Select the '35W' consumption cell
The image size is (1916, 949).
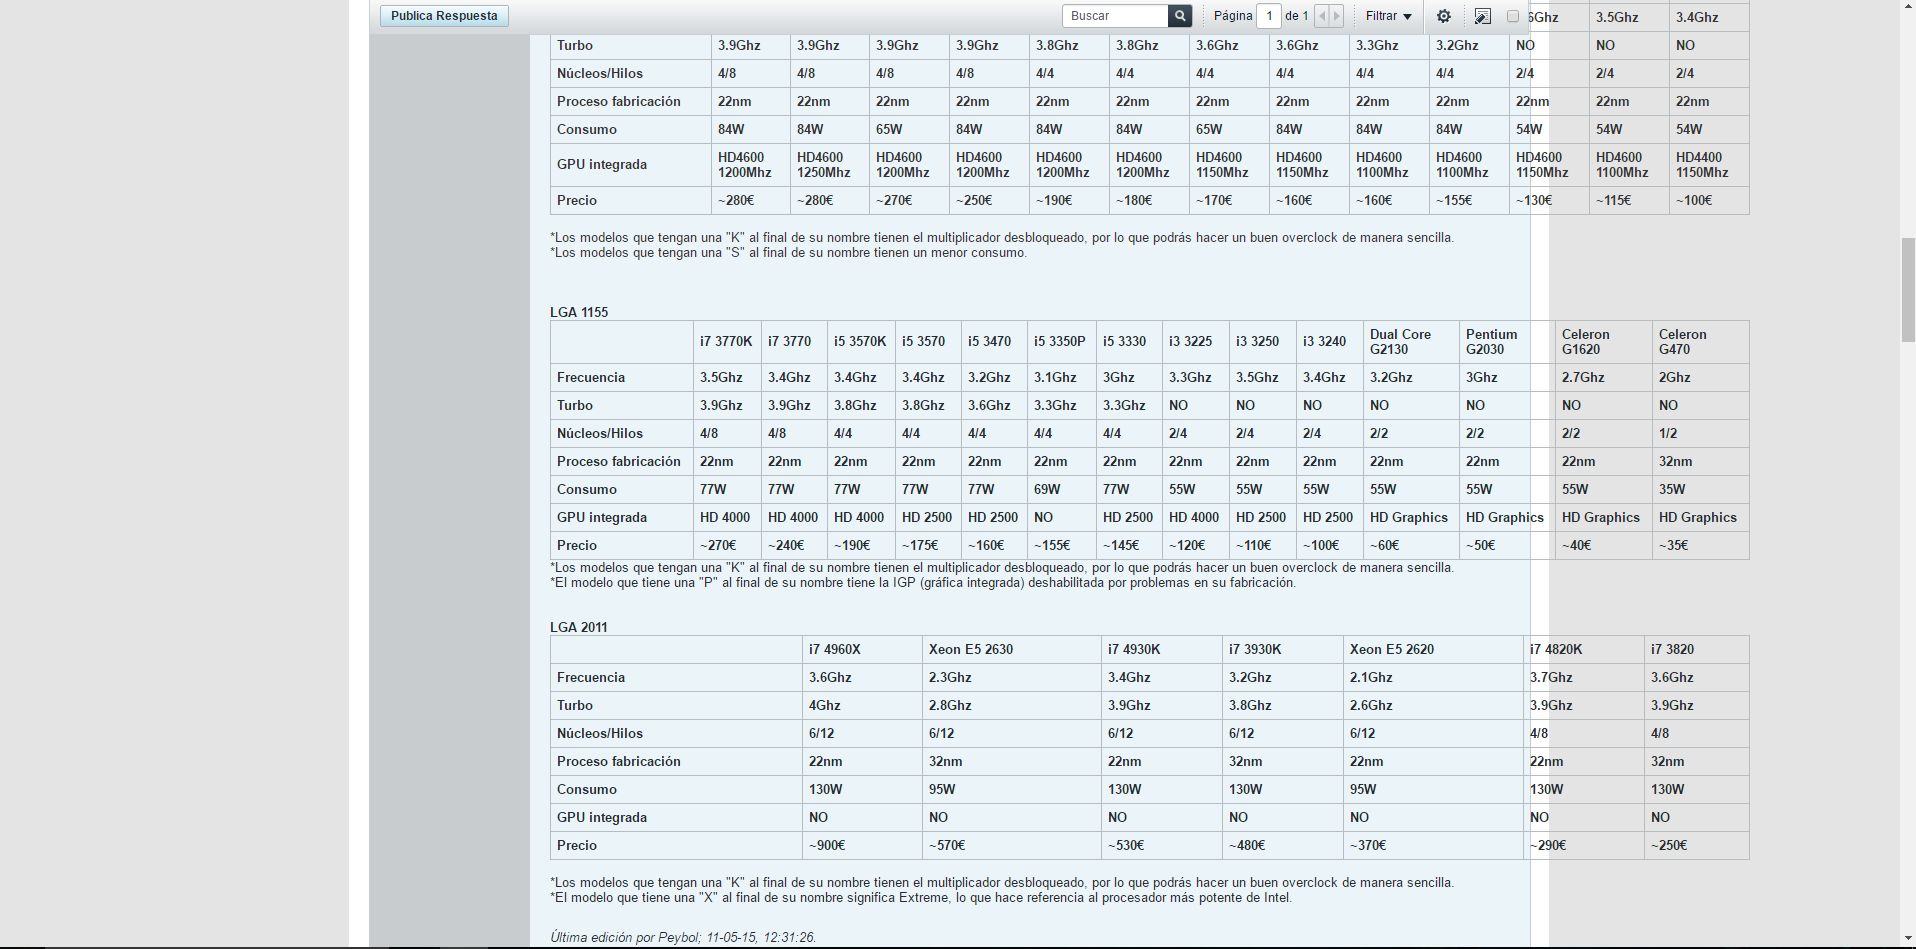coord(1700,490)
